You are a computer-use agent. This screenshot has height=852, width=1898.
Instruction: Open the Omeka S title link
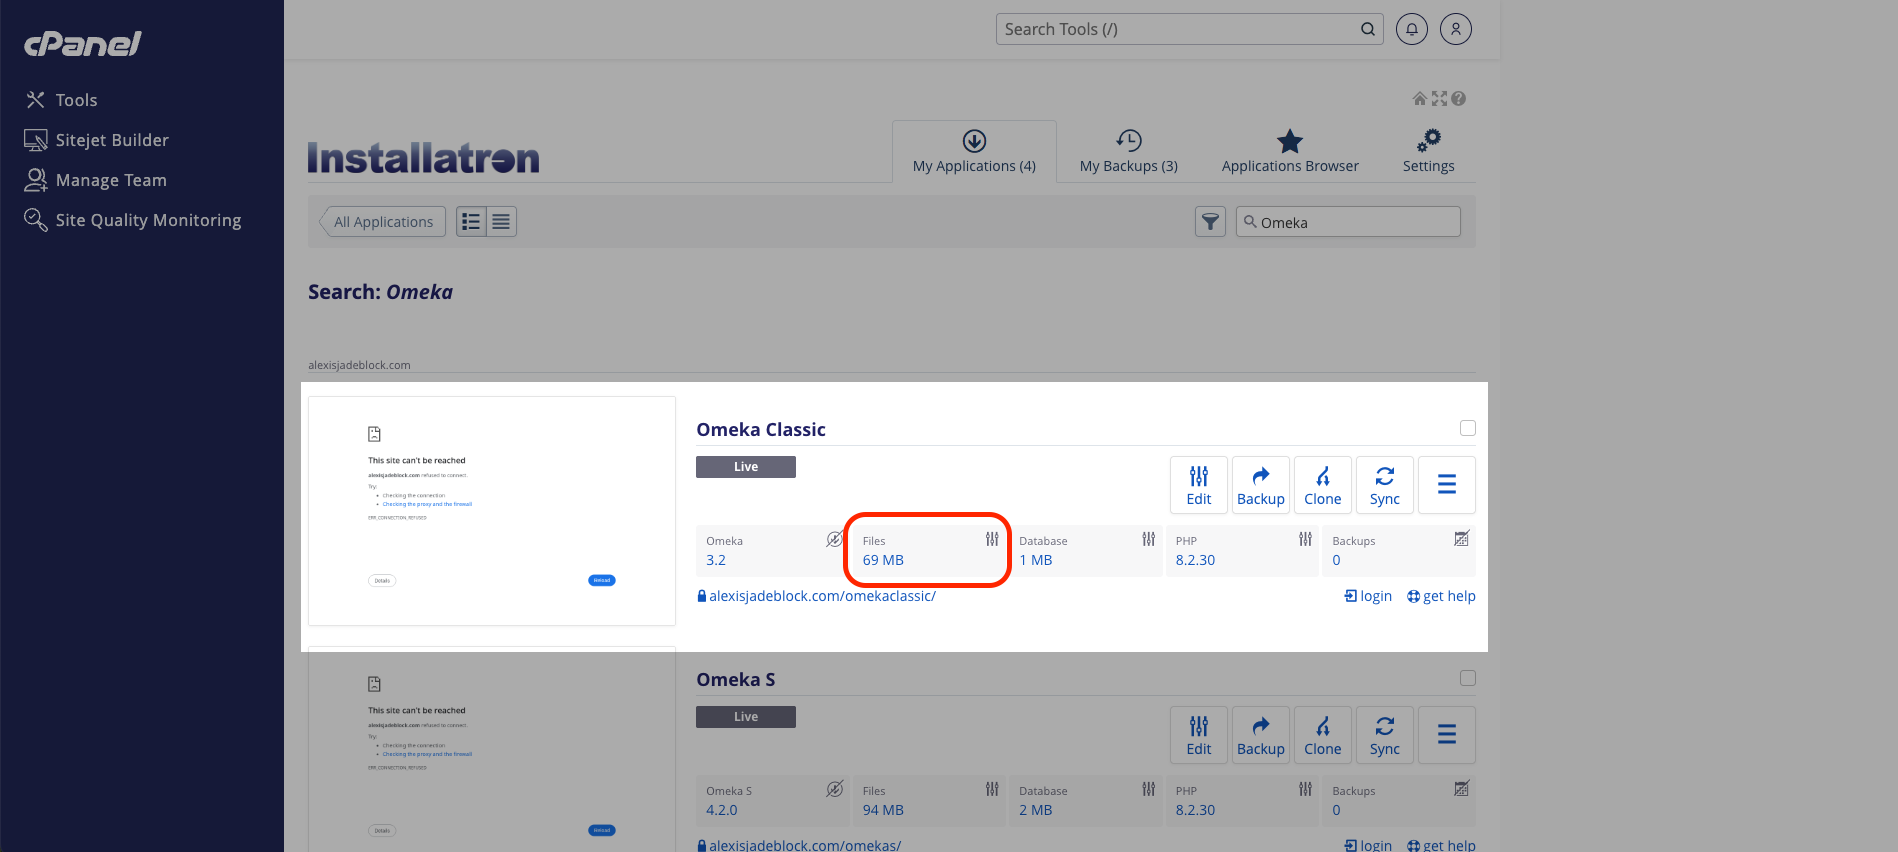pyautogui.click(x=736, y=680)
